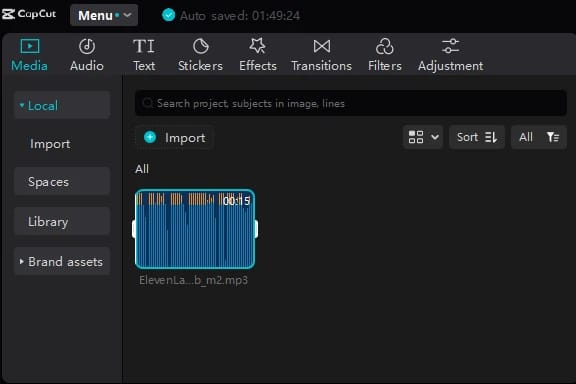Expand the Brand assets section
Image resolution: width=576 pixels, height=384 pixels.
click(62, 262)
